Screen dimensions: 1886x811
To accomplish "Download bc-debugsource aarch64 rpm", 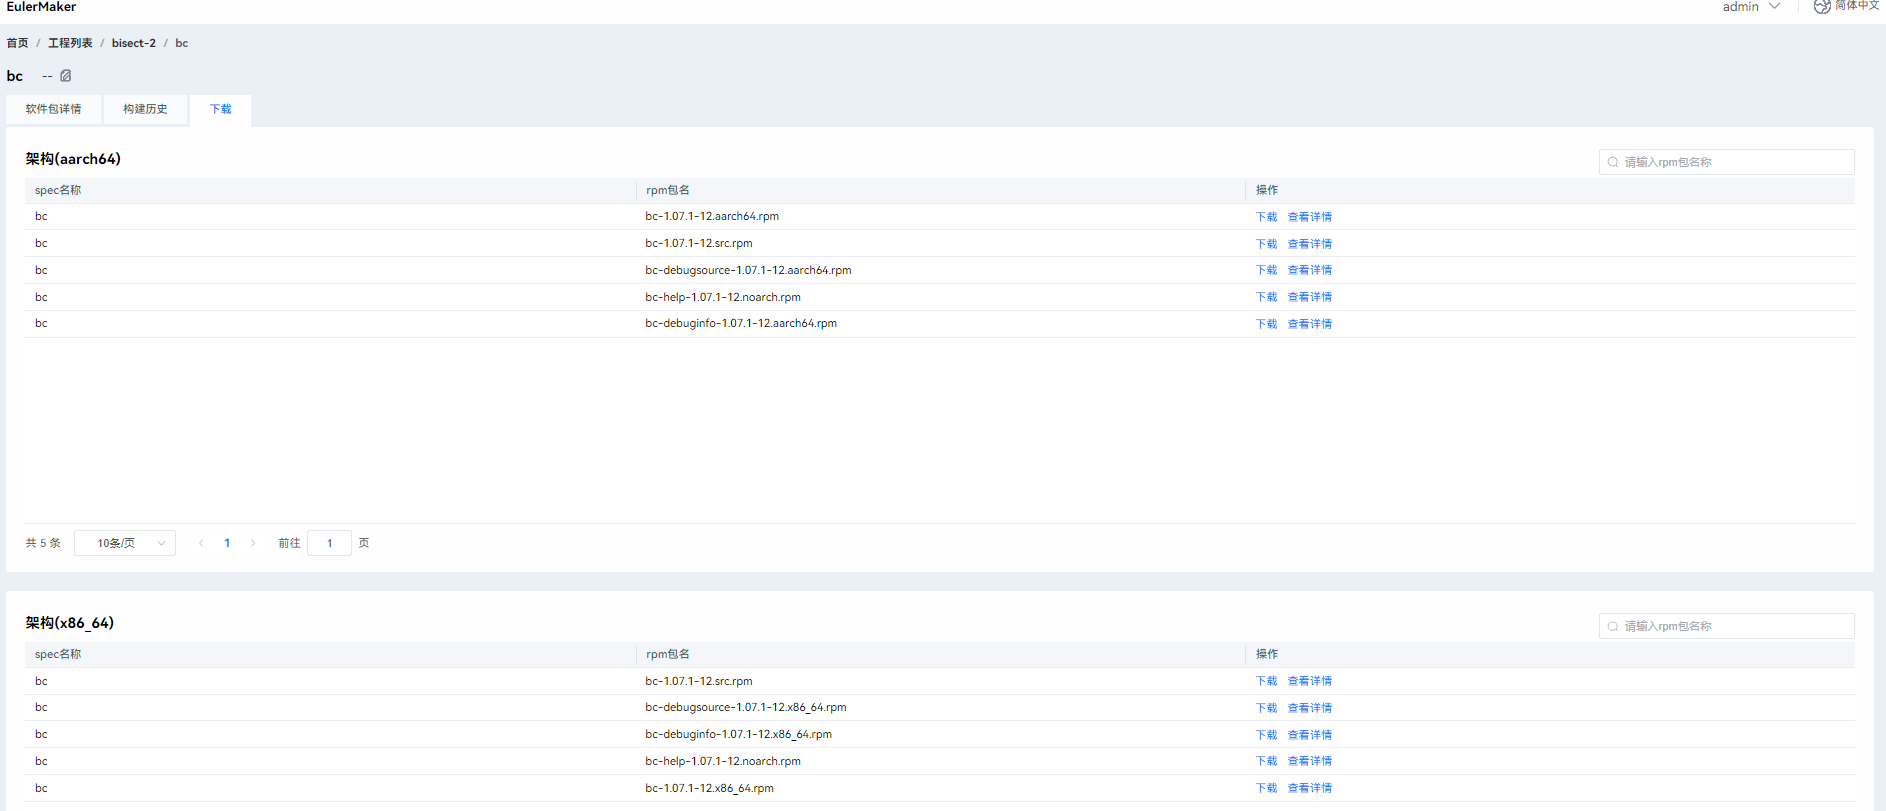I will [x=1266, y=270].
